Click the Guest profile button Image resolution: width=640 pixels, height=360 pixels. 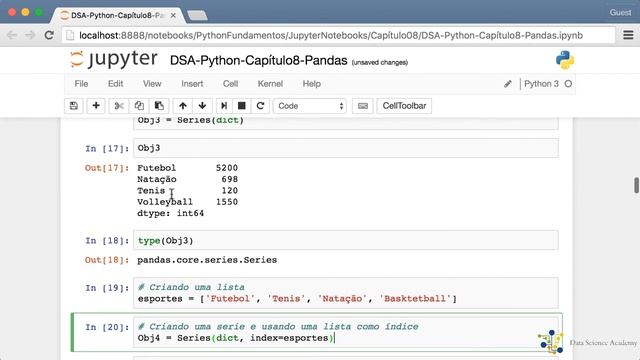coord(620,13)
